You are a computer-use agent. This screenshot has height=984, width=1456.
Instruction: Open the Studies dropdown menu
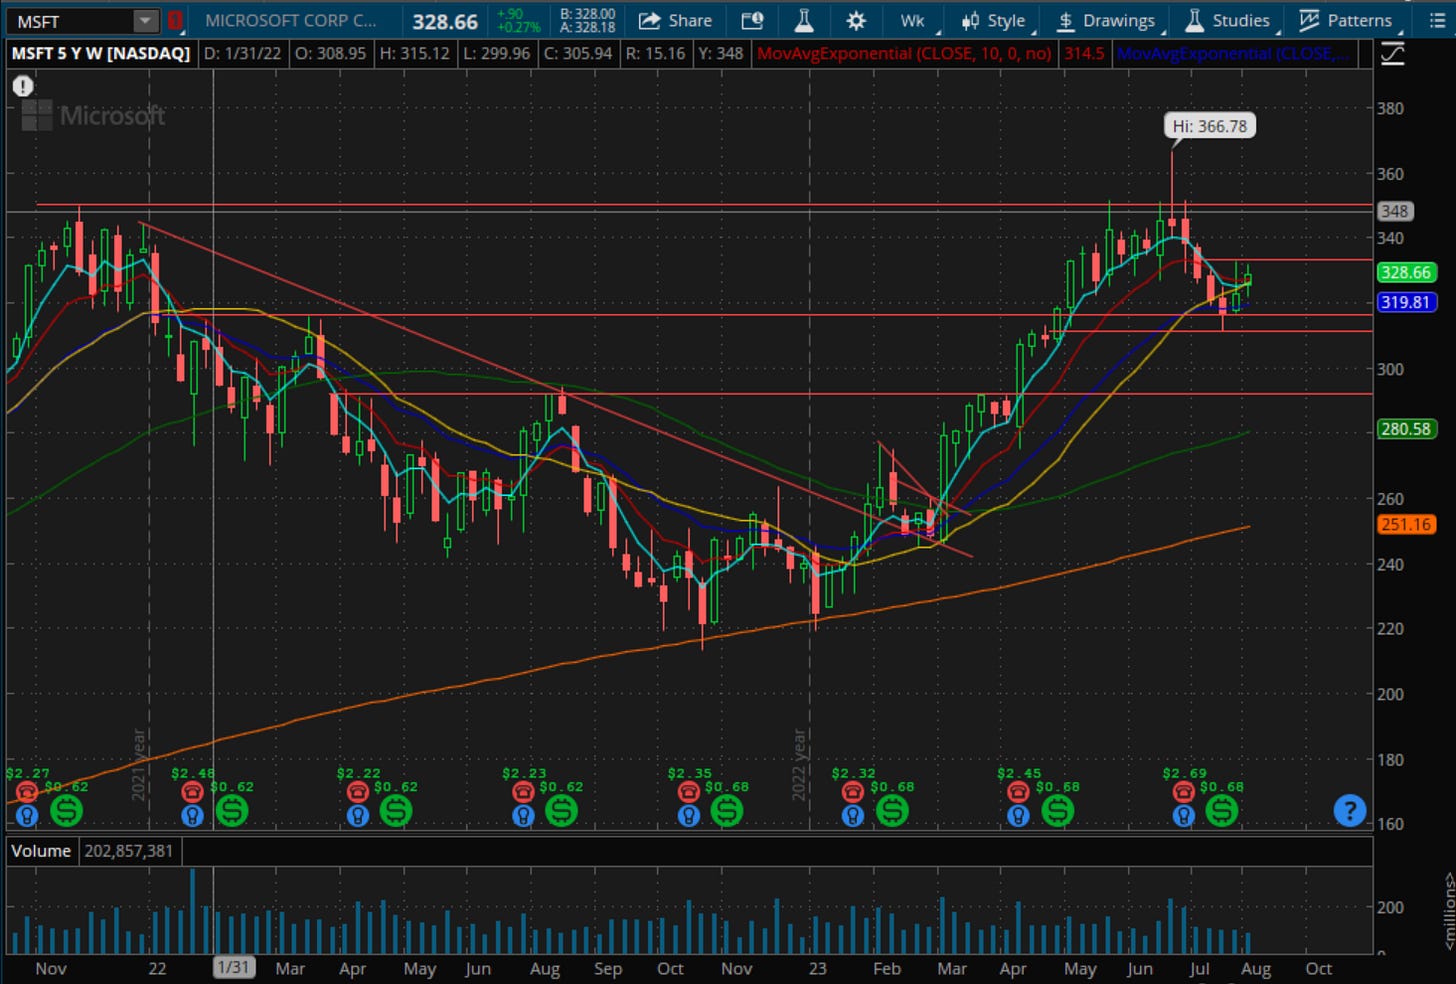(x=1227, y=20)
